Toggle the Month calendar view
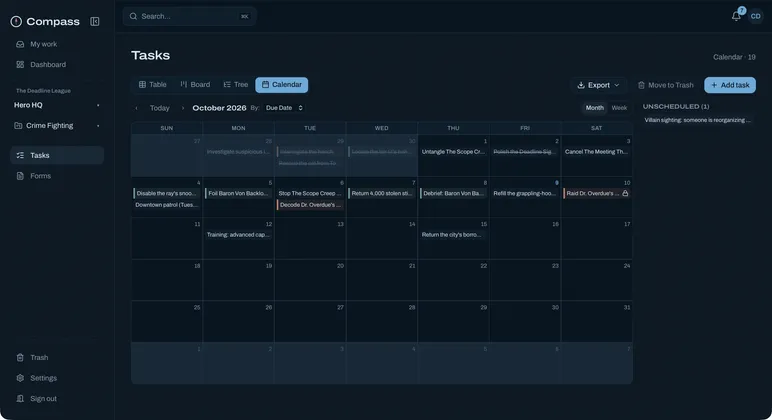Image resolution: width=772 pixels, height=420 pixels. 594,108
